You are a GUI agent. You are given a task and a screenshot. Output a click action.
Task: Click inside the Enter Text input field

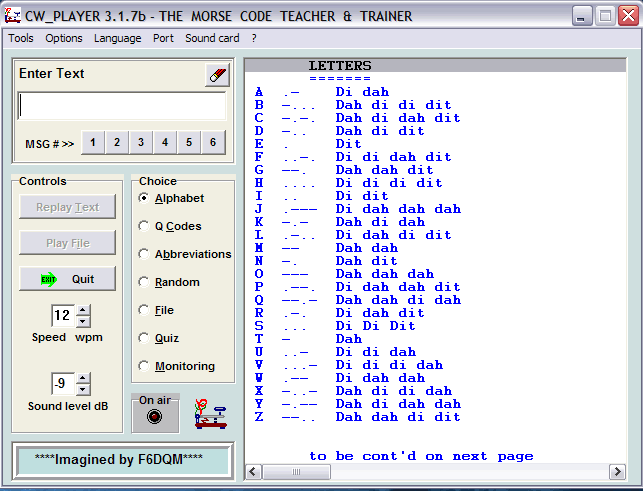tap(122, 106)
